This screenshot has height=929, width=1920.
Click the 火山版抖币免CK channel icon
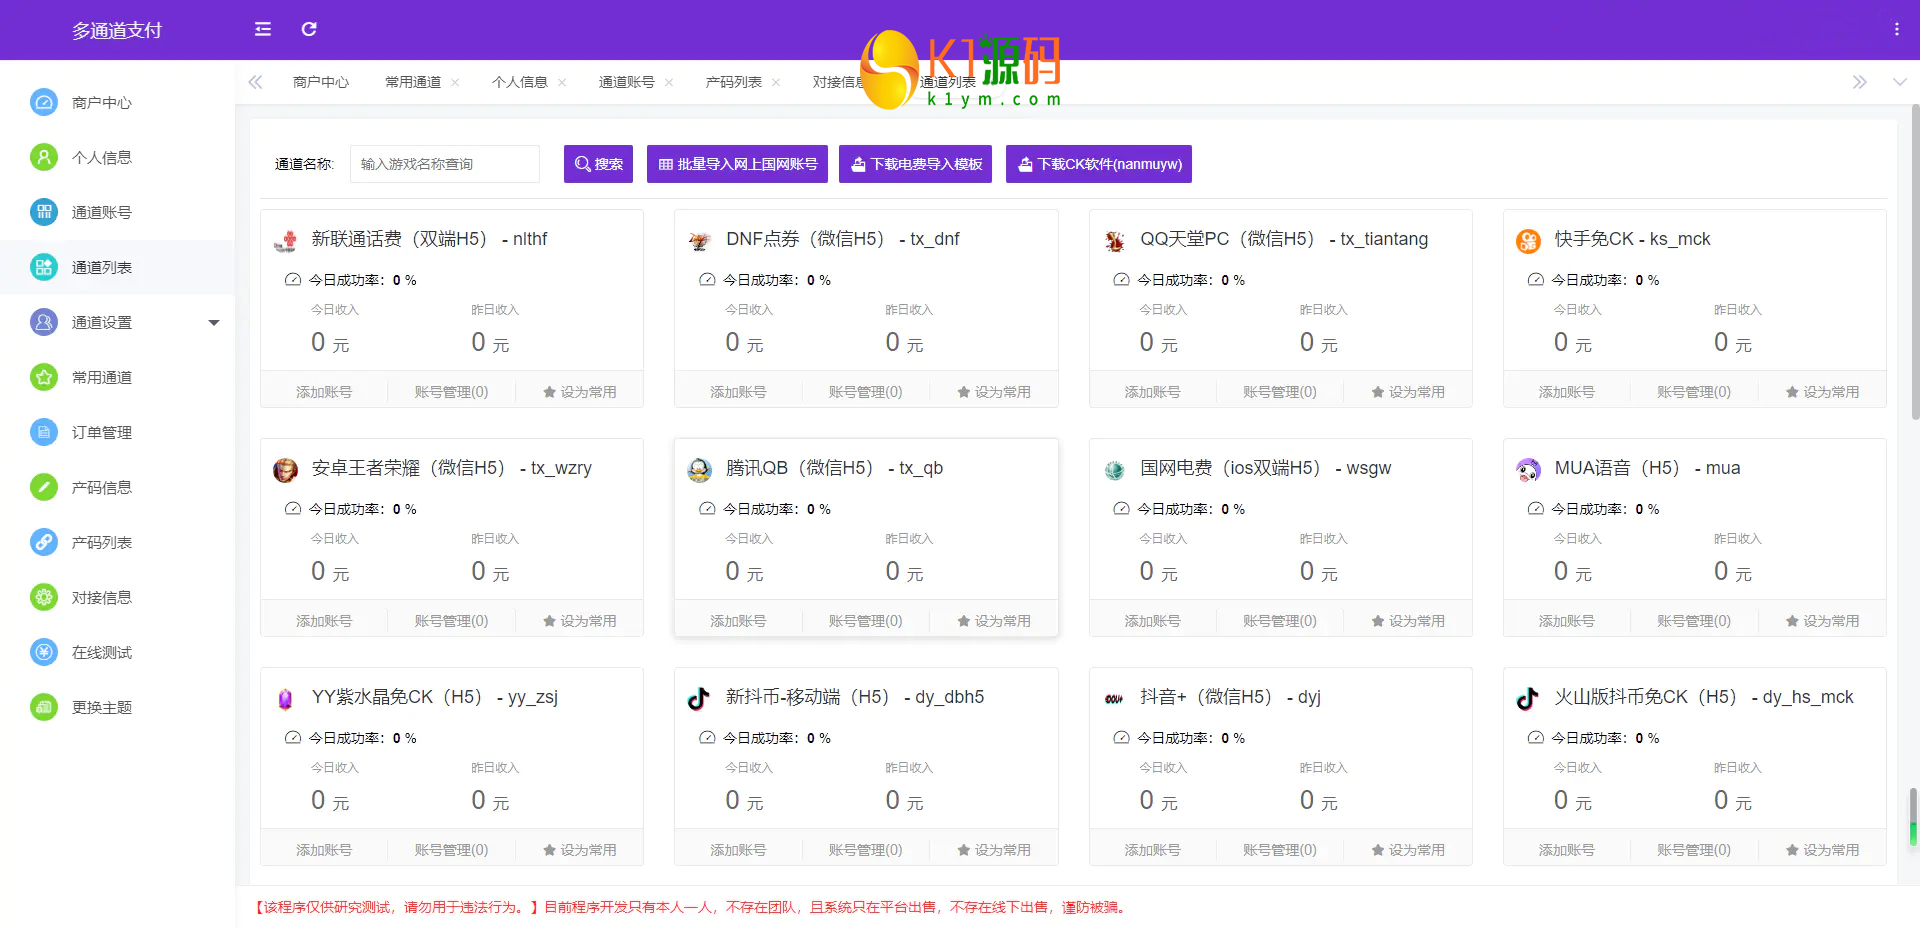(1528, 699)
